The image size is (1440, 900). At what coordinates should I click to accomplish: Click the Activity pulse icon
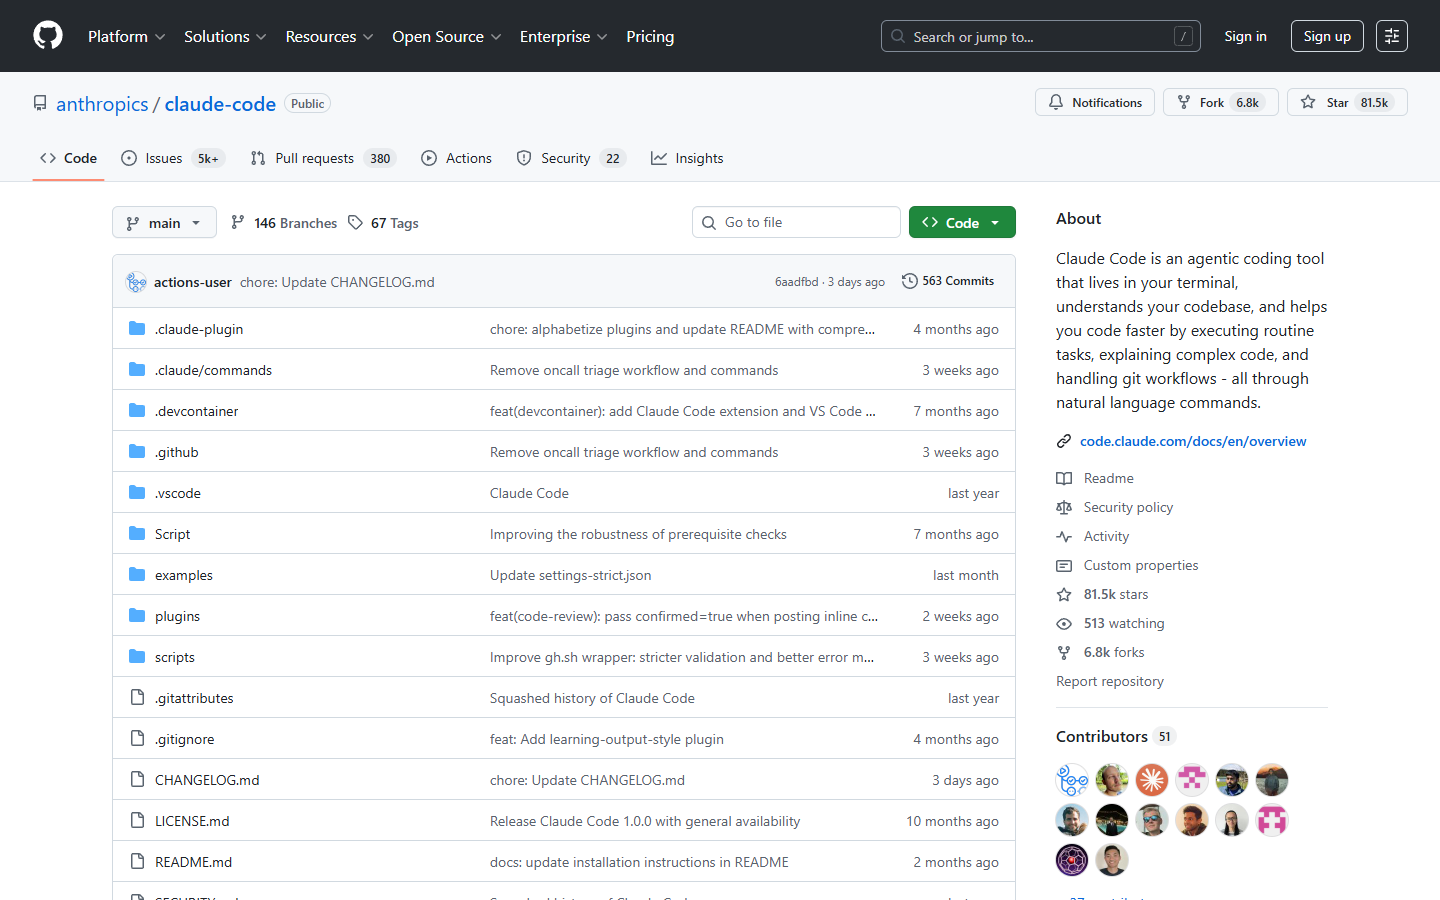[x=1064, y=536]
